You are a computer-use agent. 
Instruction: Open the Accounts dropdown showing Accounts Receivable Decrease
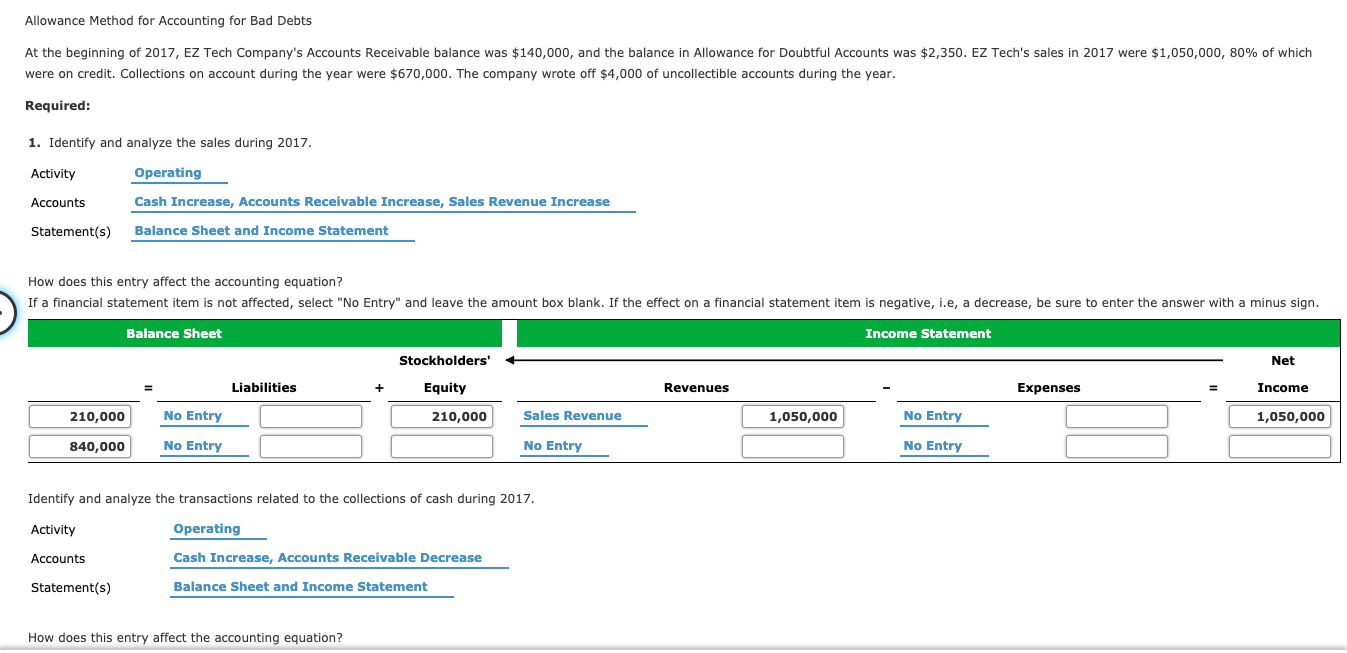click(327, 557)
